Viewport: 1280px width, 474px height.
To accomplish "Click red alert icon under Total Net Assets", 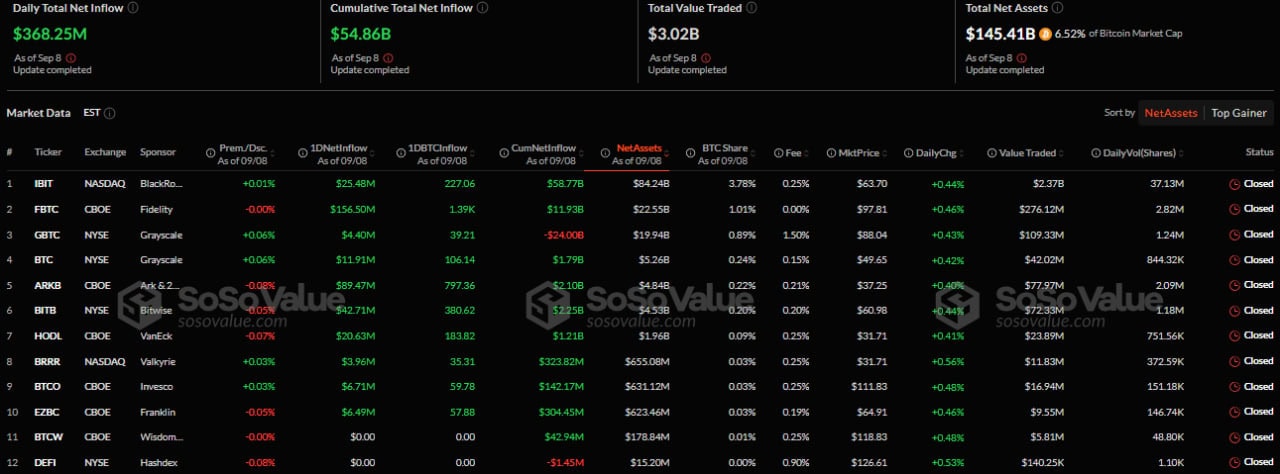I will [x=1022, y=58].
